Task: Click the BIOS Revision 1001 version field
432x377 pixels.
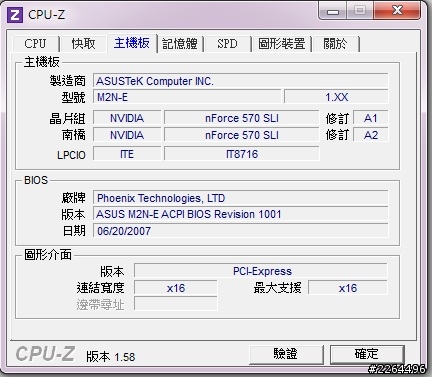Action: coord(240,214)
